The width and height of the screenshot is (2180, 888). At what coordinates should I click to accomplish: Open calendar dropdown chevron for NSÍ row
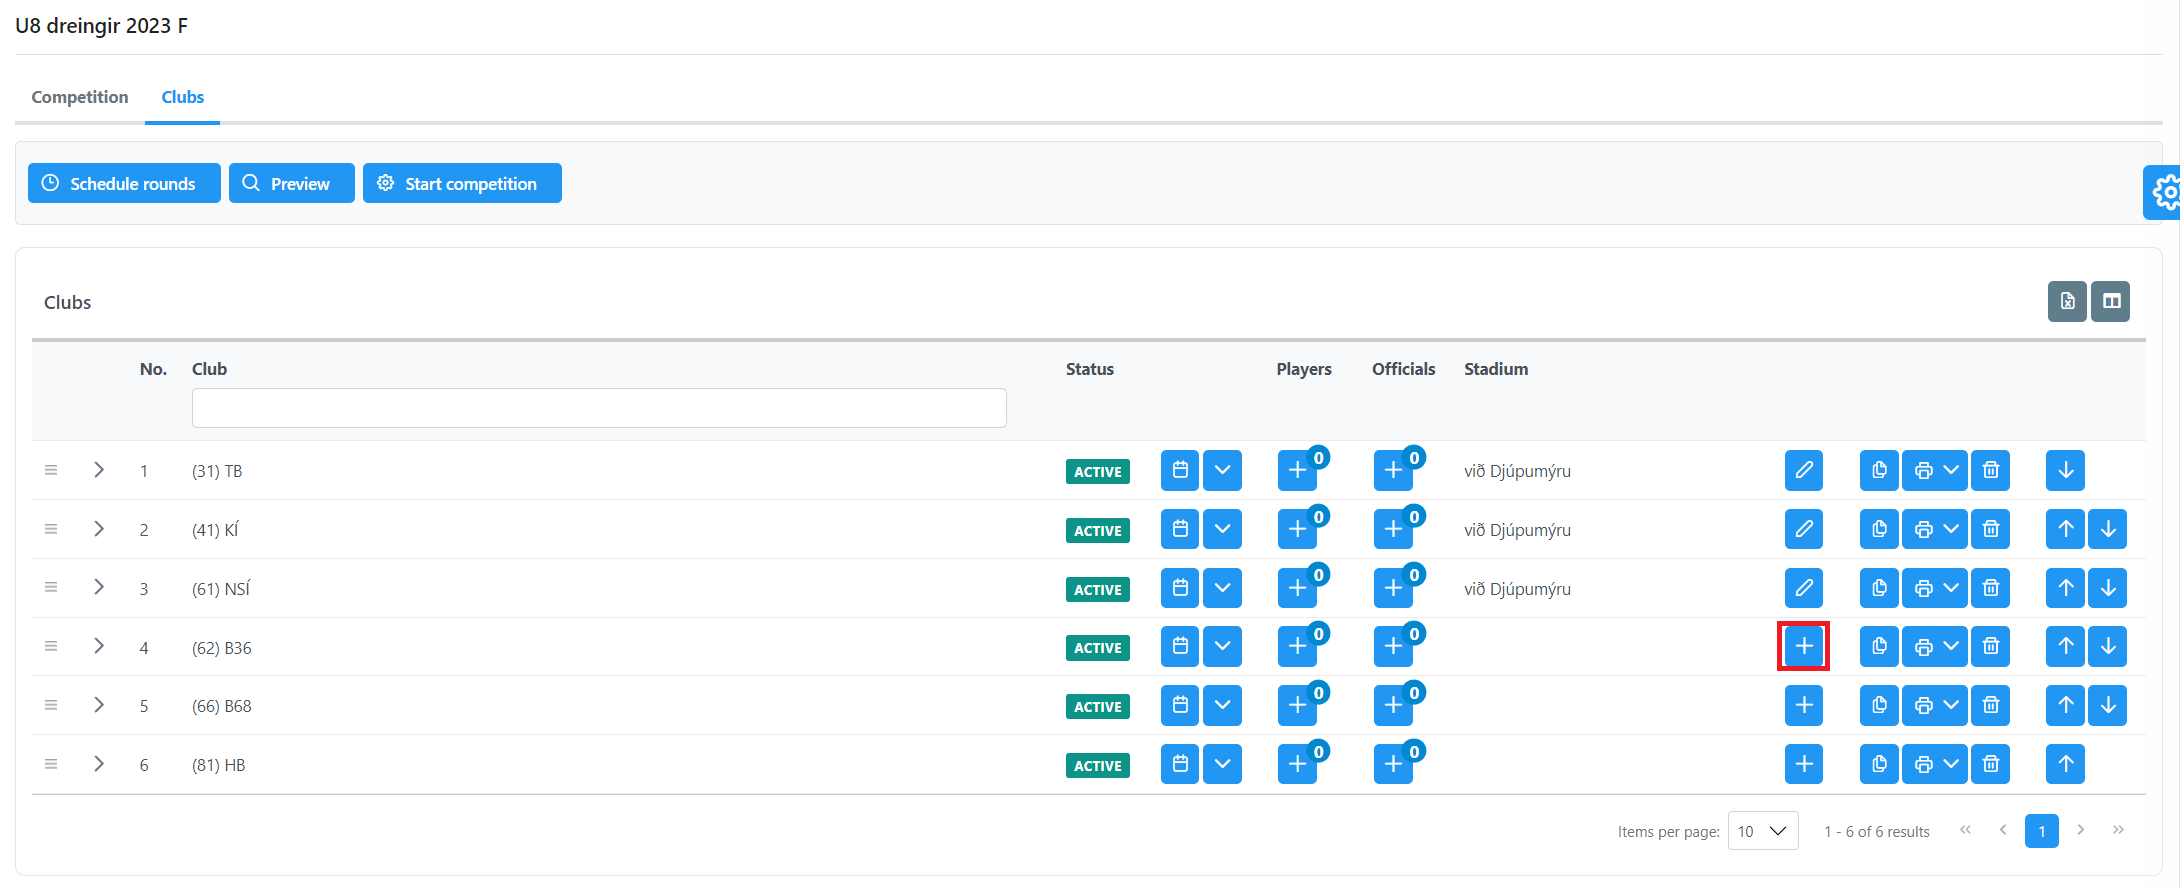click(x=1222, y=588)
